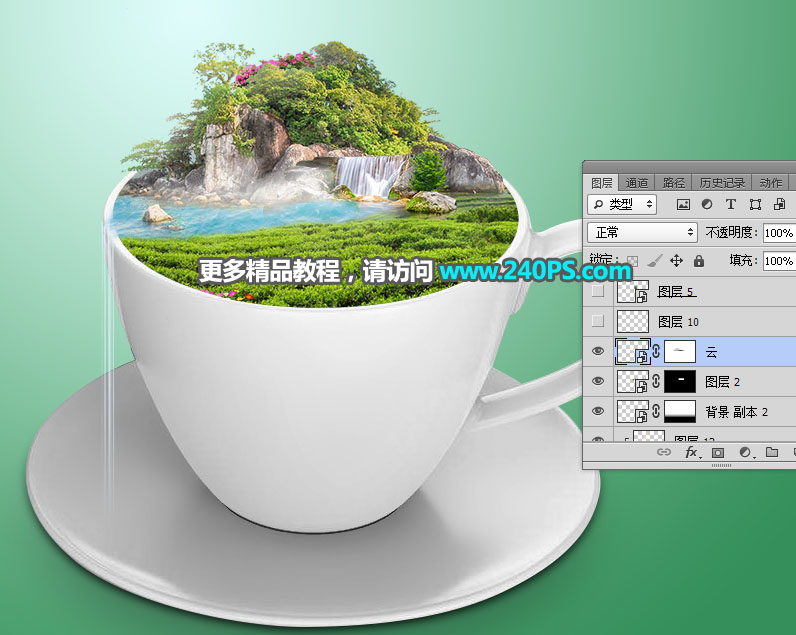The image size is (796, 635).
Task: Create new fill or adjustment layer icon
Action: 745,452
